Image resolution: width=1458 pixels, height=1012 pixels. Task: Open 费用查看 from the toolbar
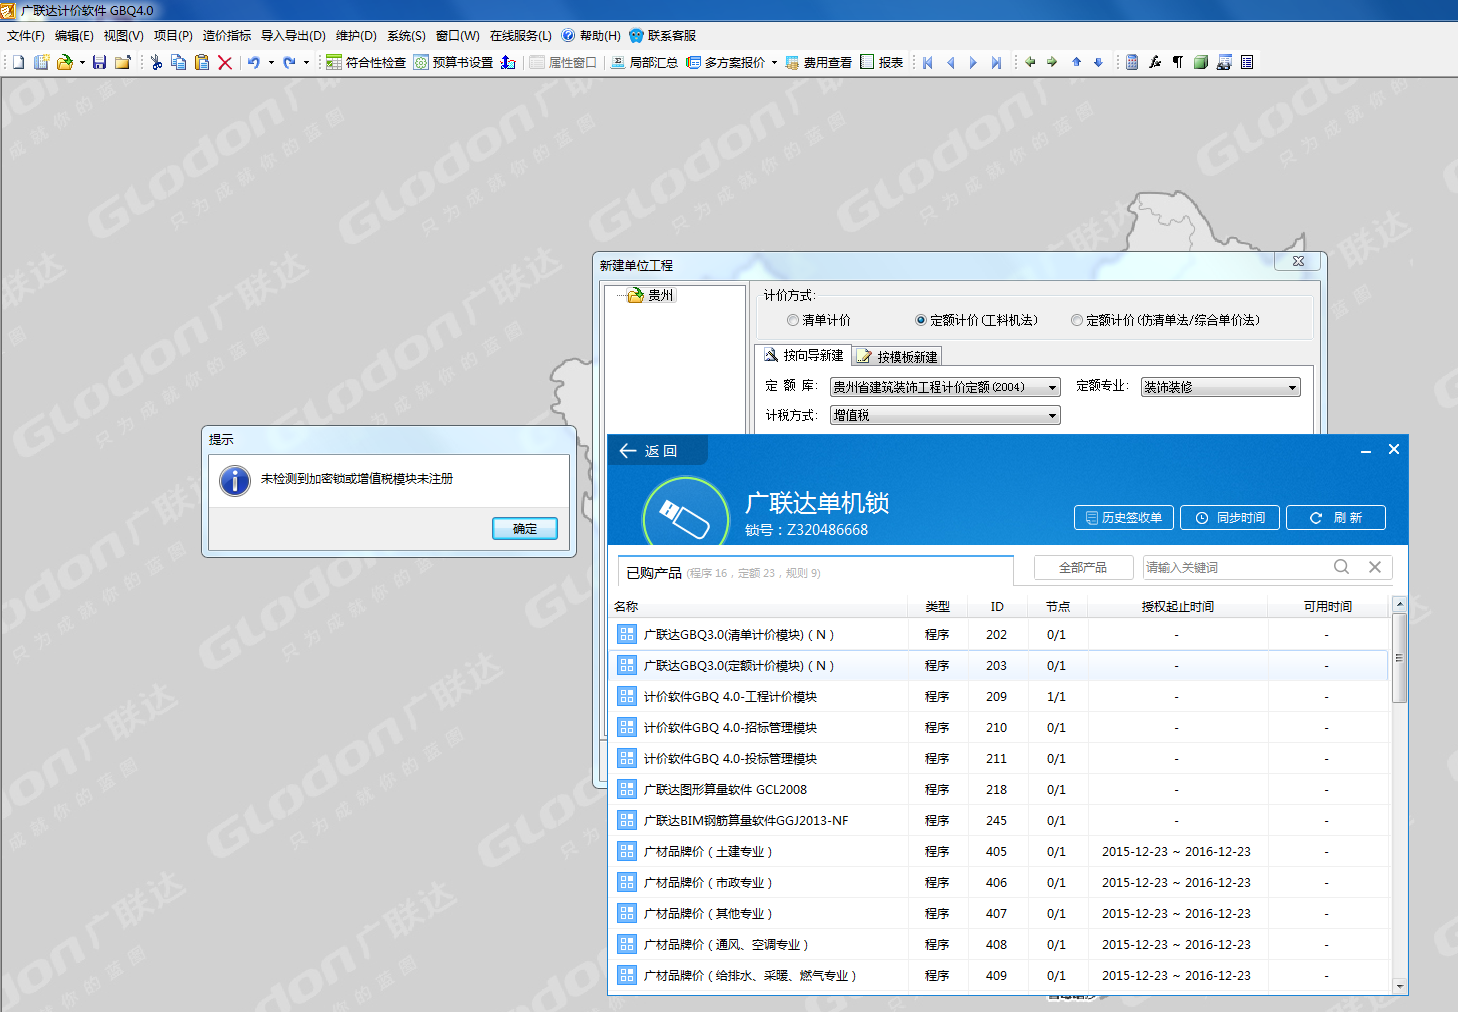[819, 62]
